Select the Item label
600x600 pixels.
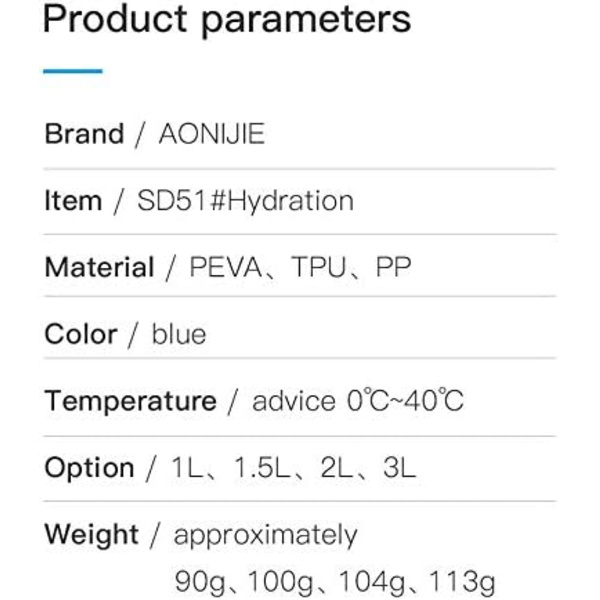point(73,201)
